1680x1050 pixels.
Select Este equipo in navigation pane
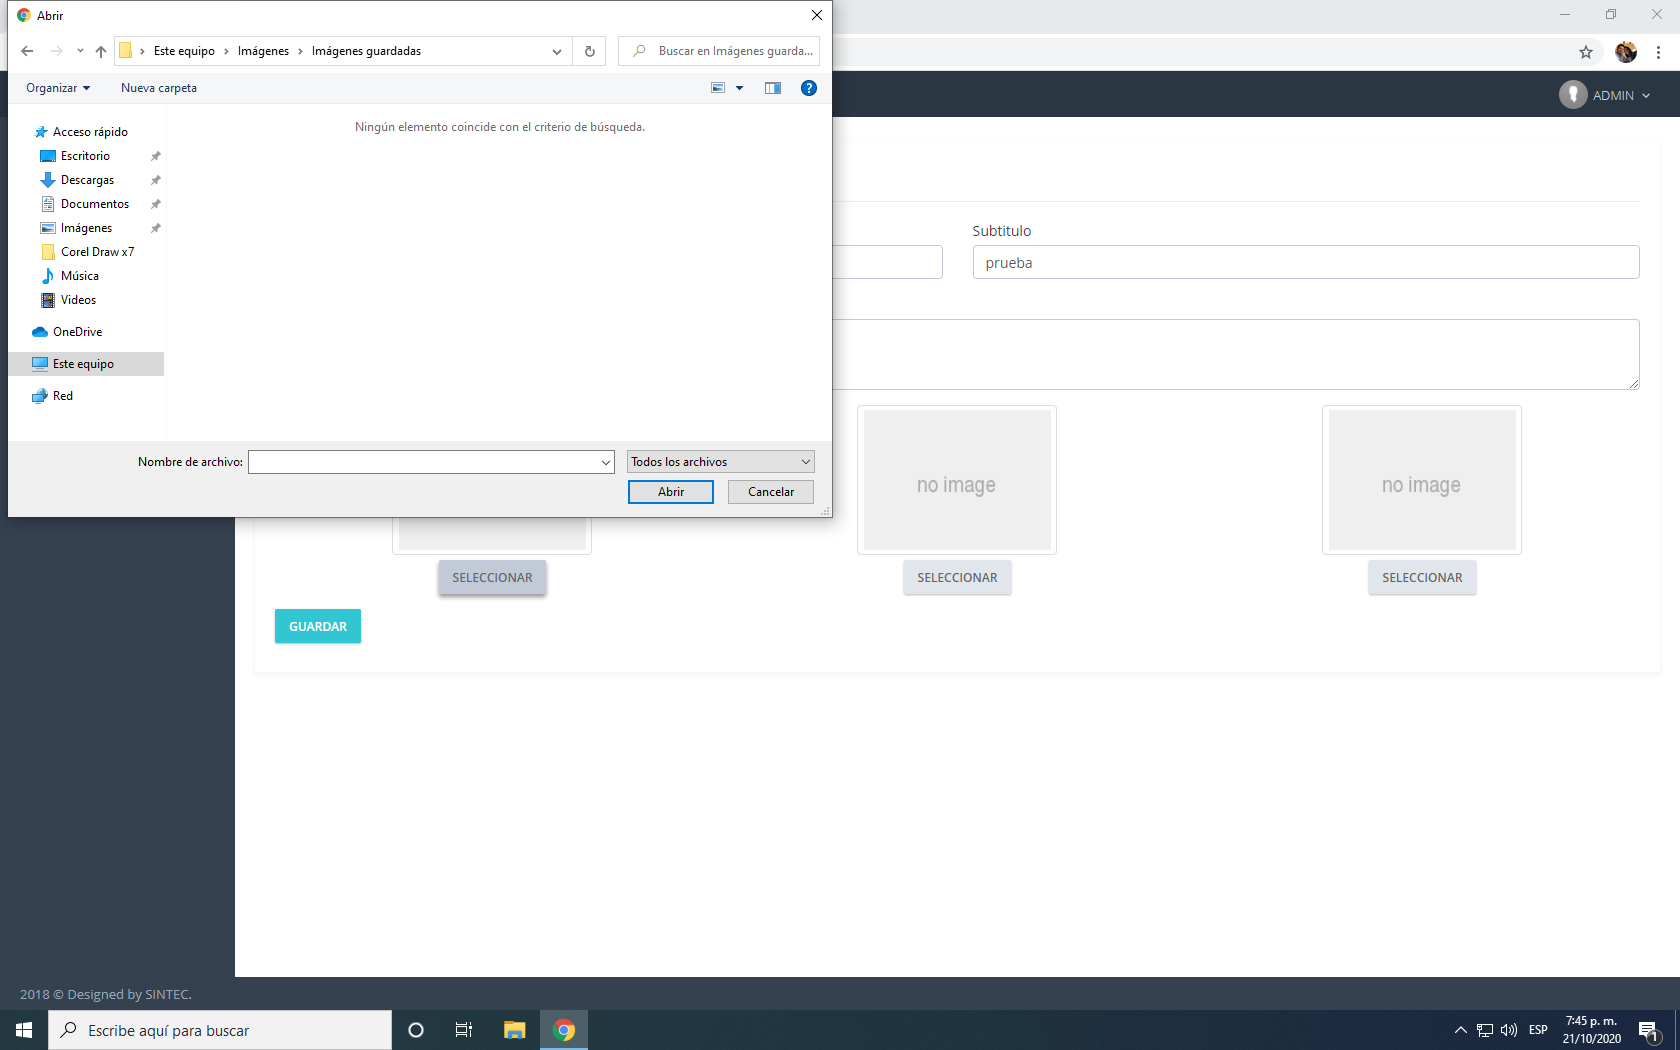[86, 364]
